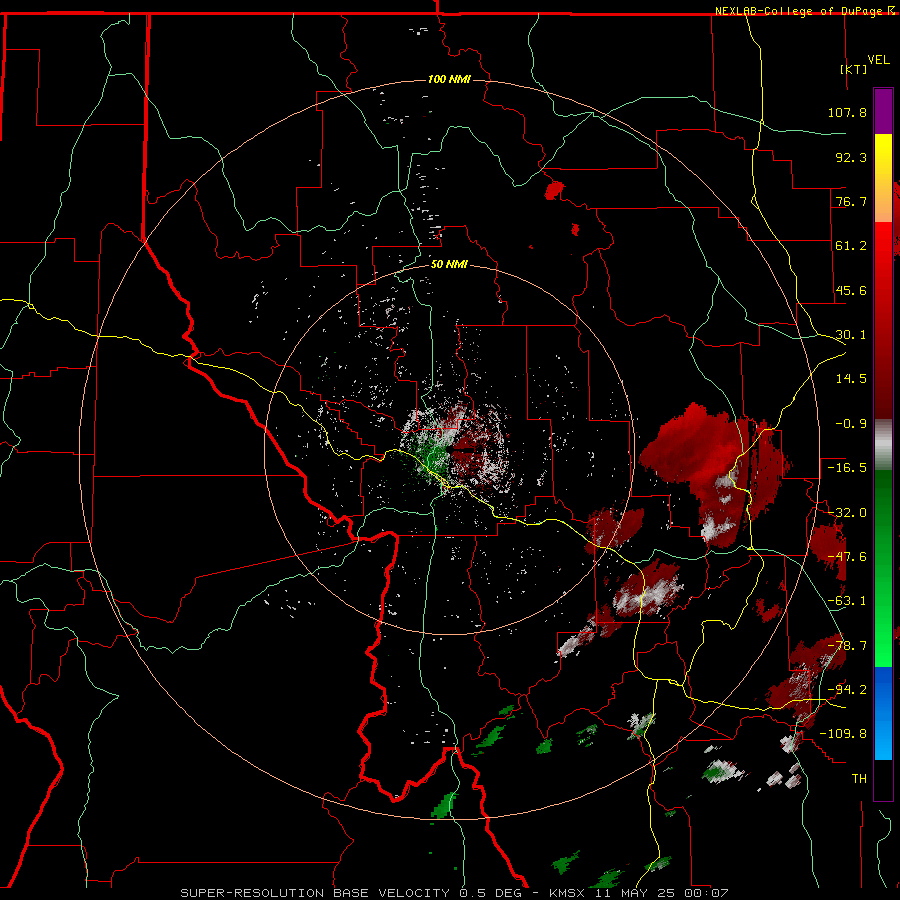Click the purple segment of the color bar

(883, 111)
